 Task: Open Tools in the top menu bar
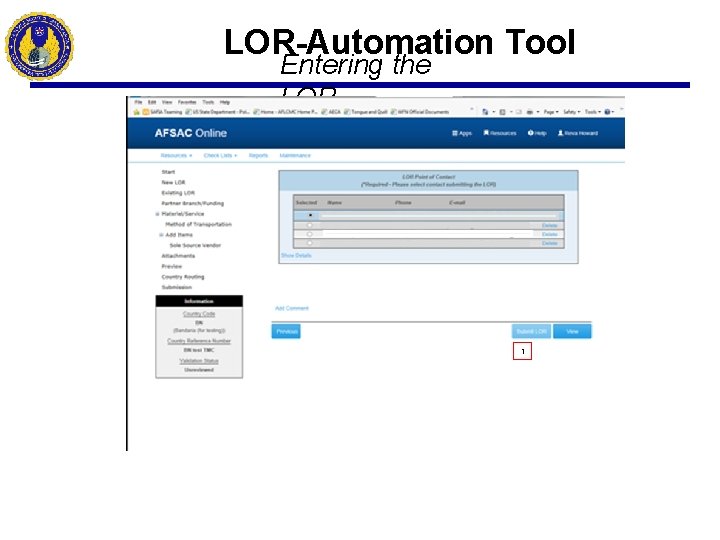(x=208, y=102)
